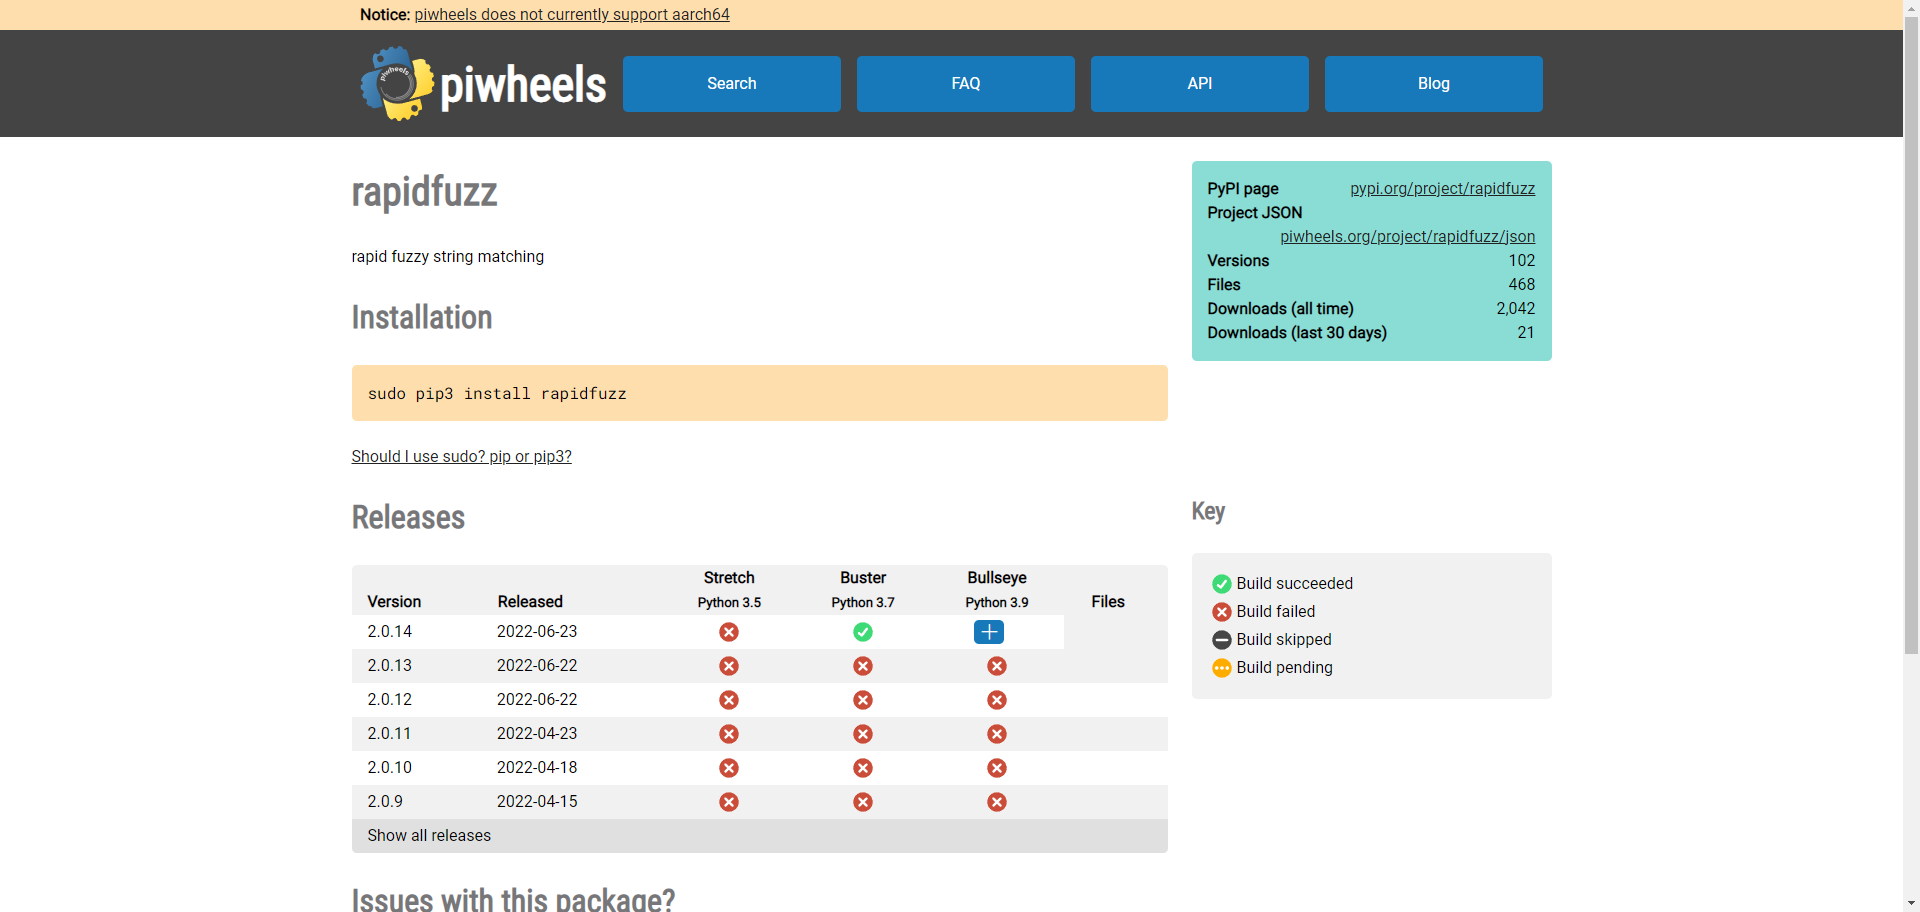Viewport: 1920px width, 912px height.
Task: Click the Build pending key icon
Action: click(1221, 668)
